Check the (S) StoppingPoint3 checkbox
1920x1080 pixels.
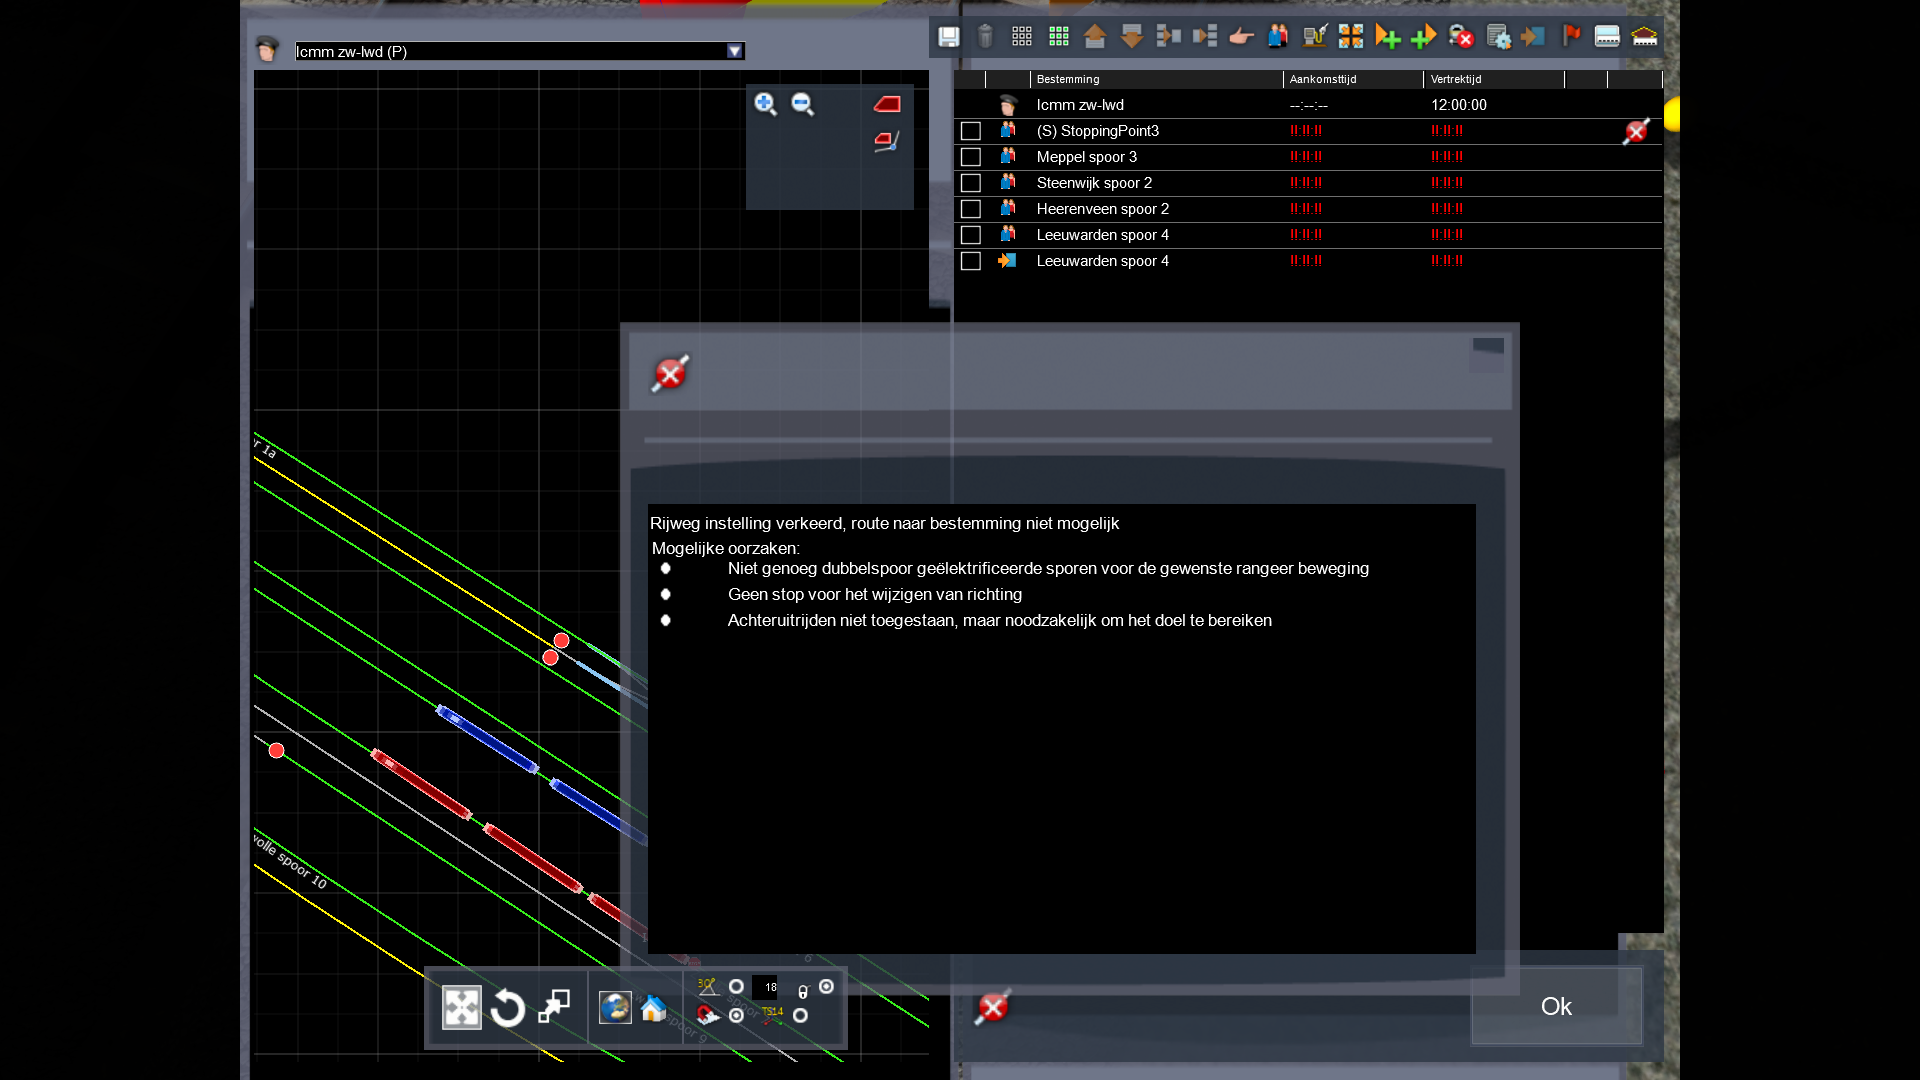[970, 131]
